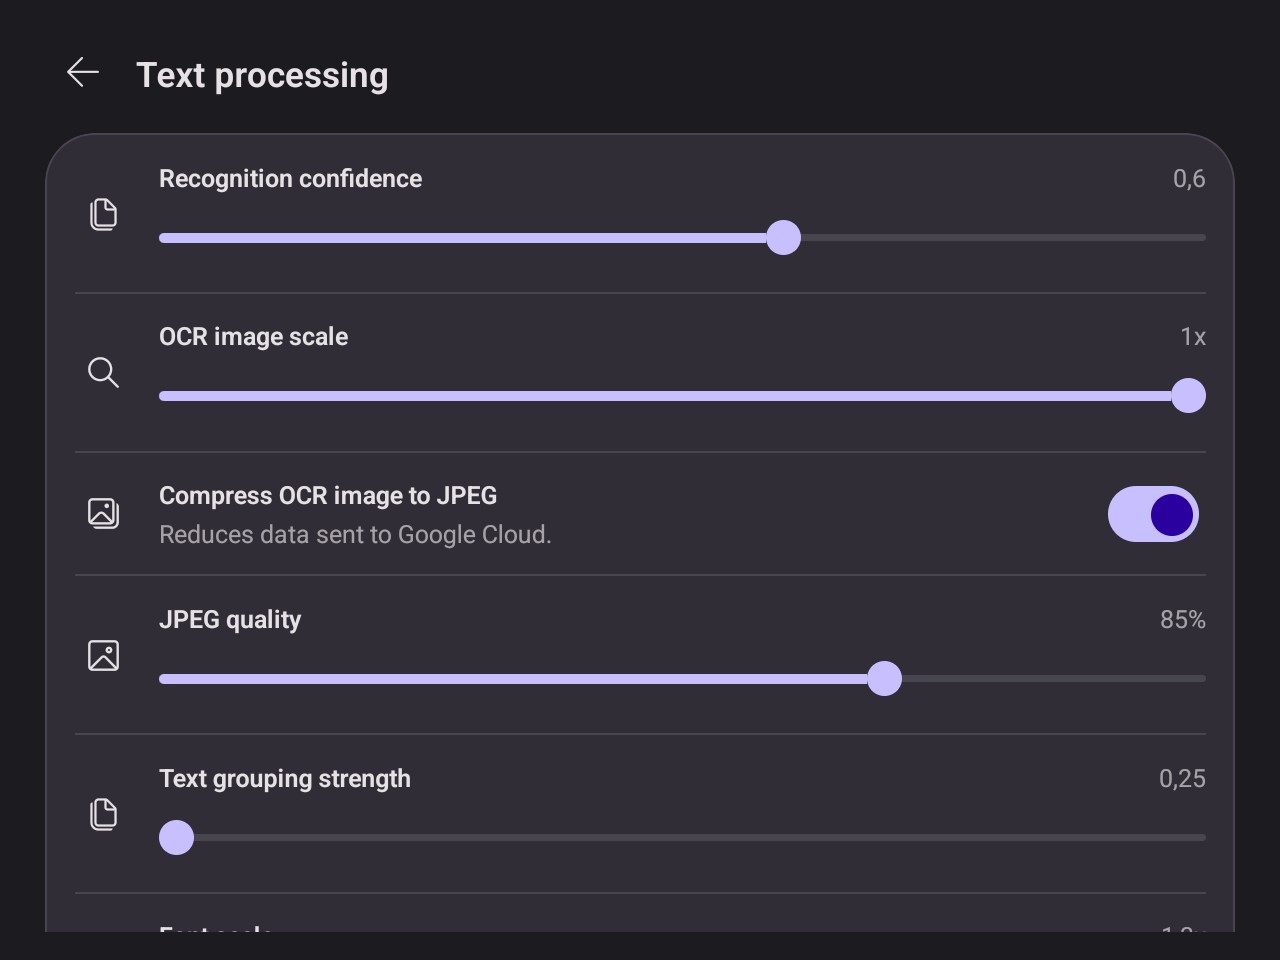Click the Text grouping strength slider thumb
The height and width of the screenshot is (960, 1280).
[177, 837]
